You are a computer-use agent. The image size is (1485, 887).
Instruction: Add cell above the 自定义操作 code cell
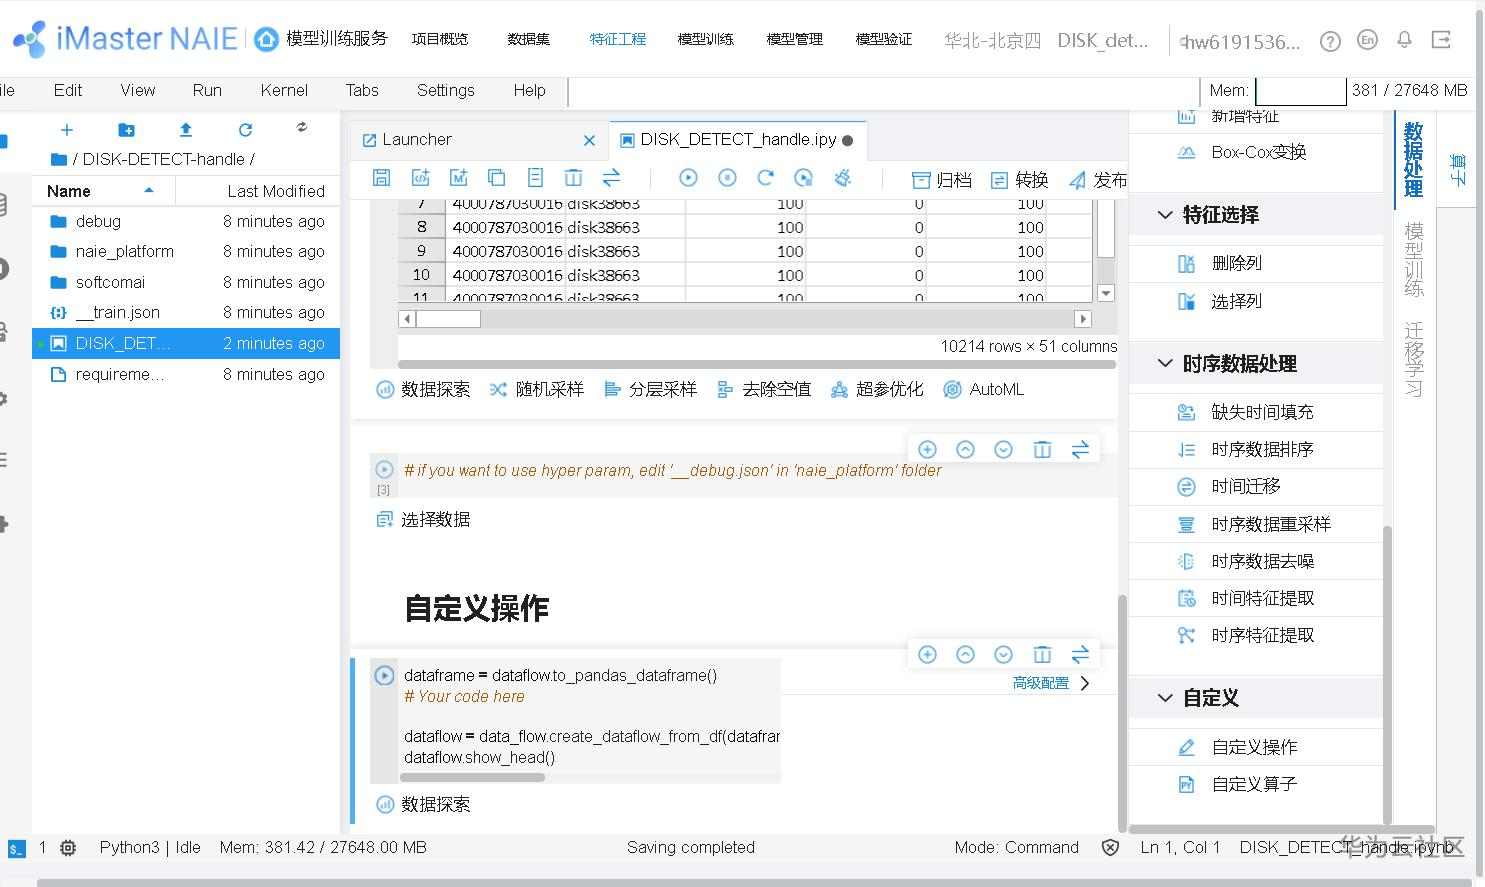pos(927,654)
